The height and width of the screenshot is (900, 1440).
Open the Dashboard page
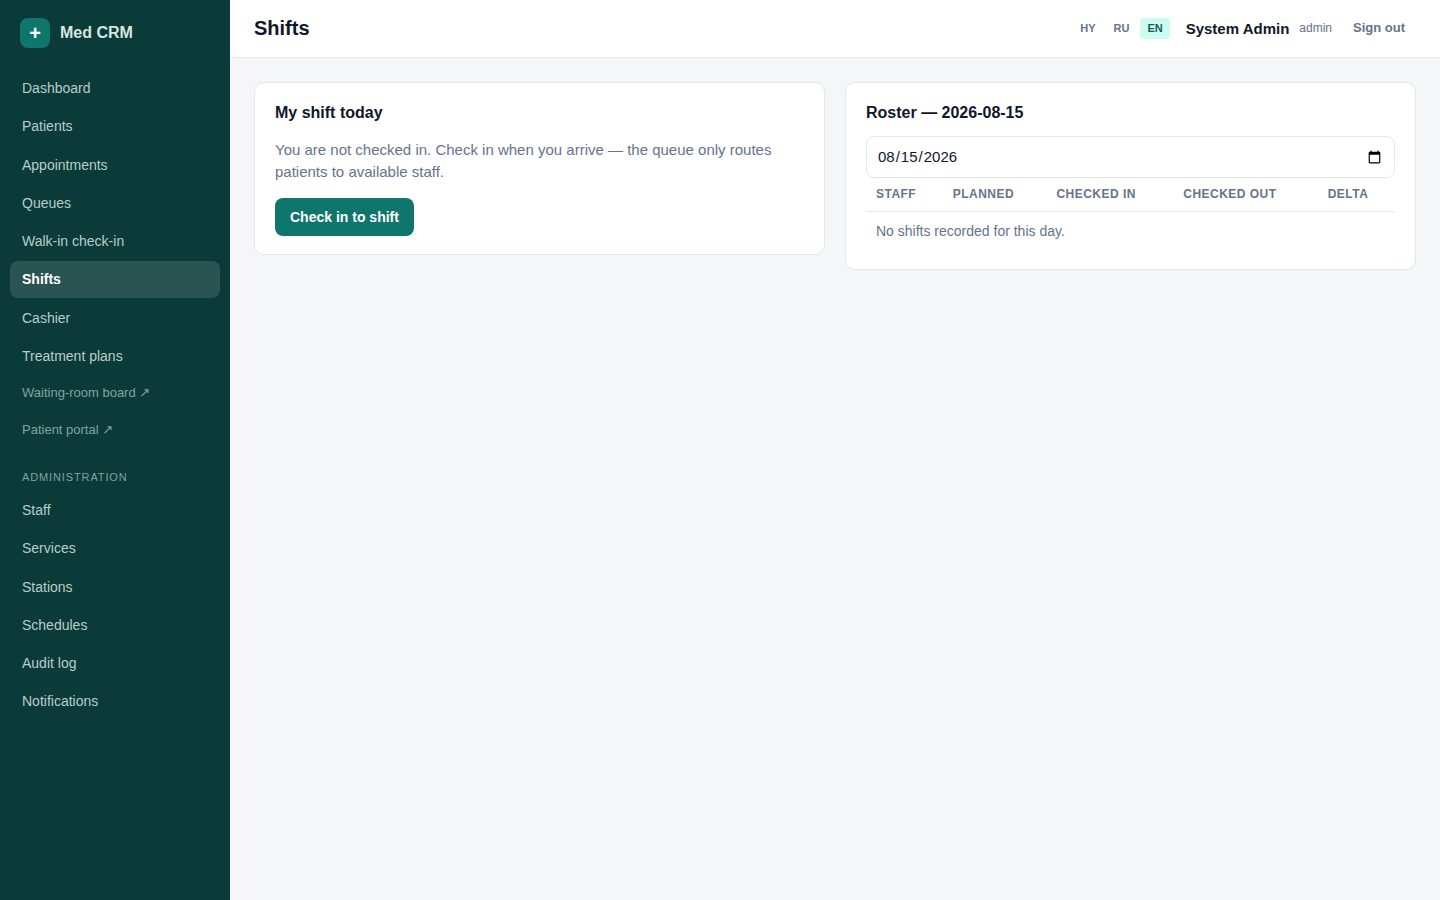[x=115, y=88]
